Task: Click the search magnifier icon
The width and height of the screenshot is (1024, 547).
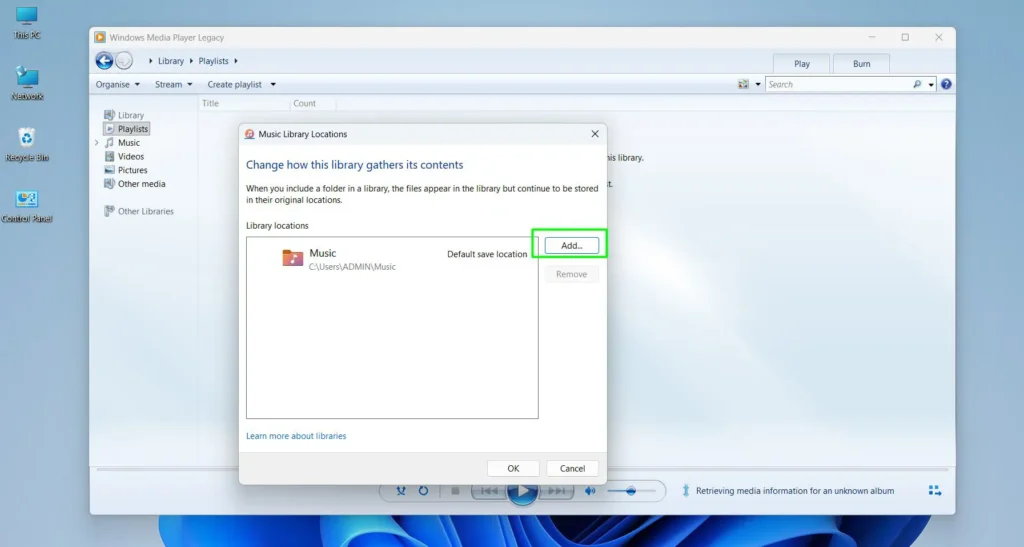Action: point(917,84)
